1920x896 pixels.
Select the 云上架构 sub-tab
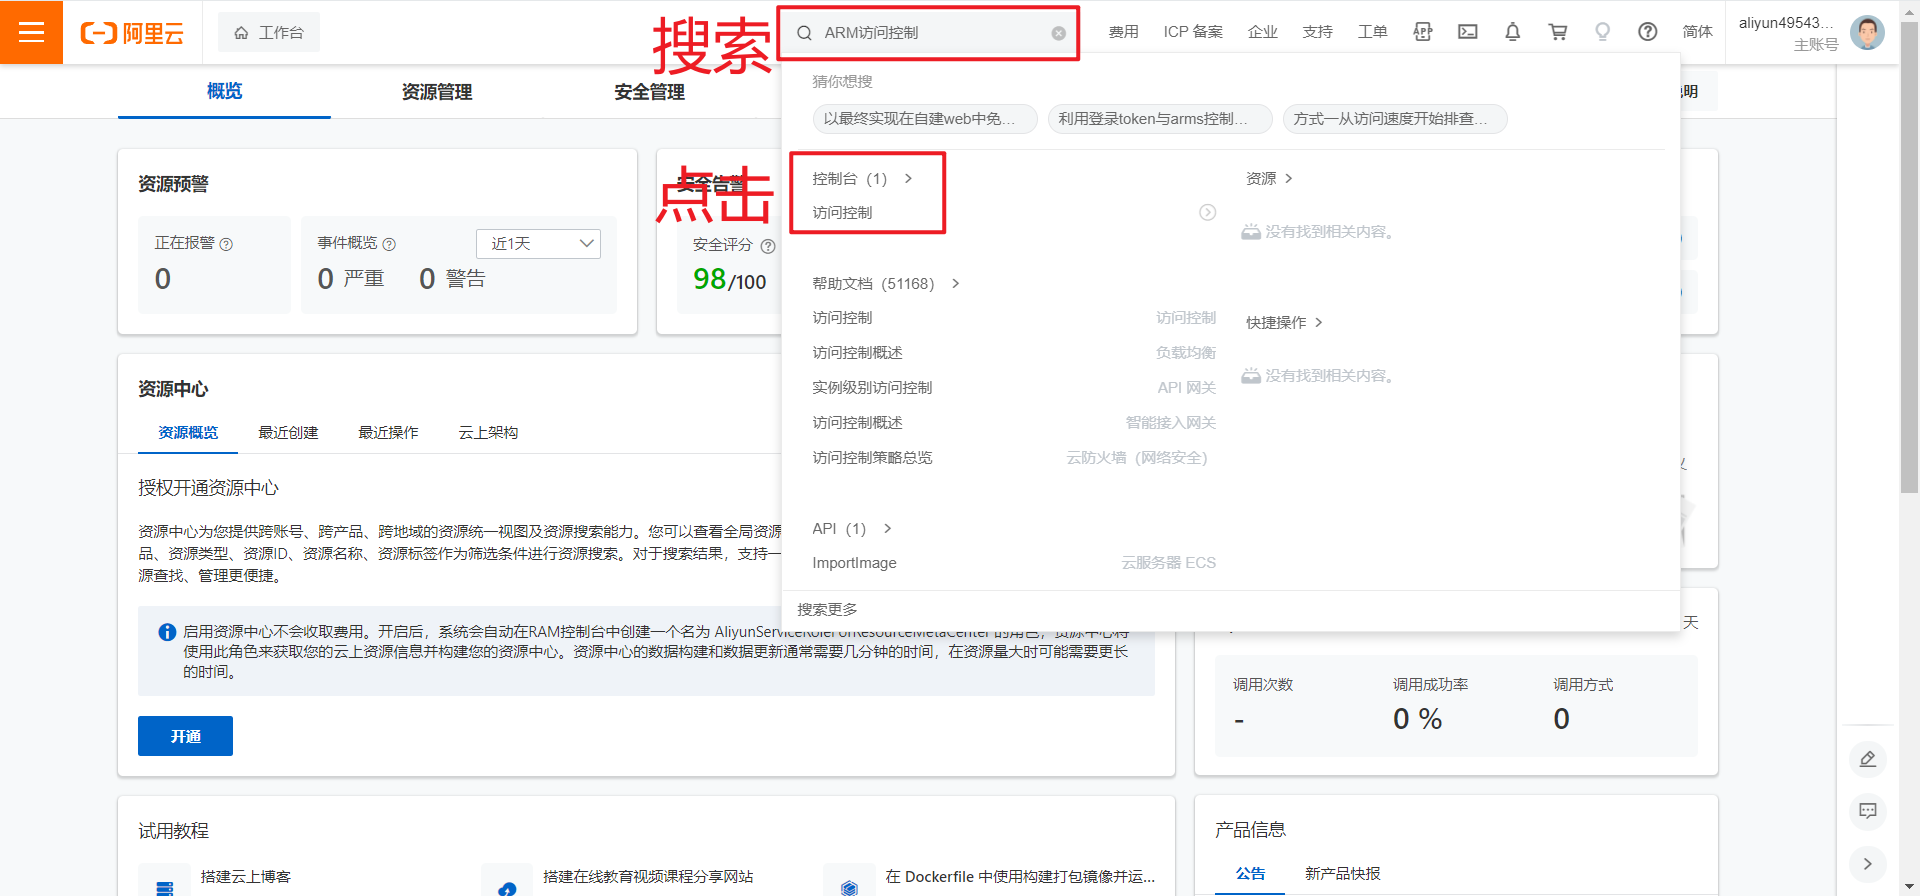488,433
